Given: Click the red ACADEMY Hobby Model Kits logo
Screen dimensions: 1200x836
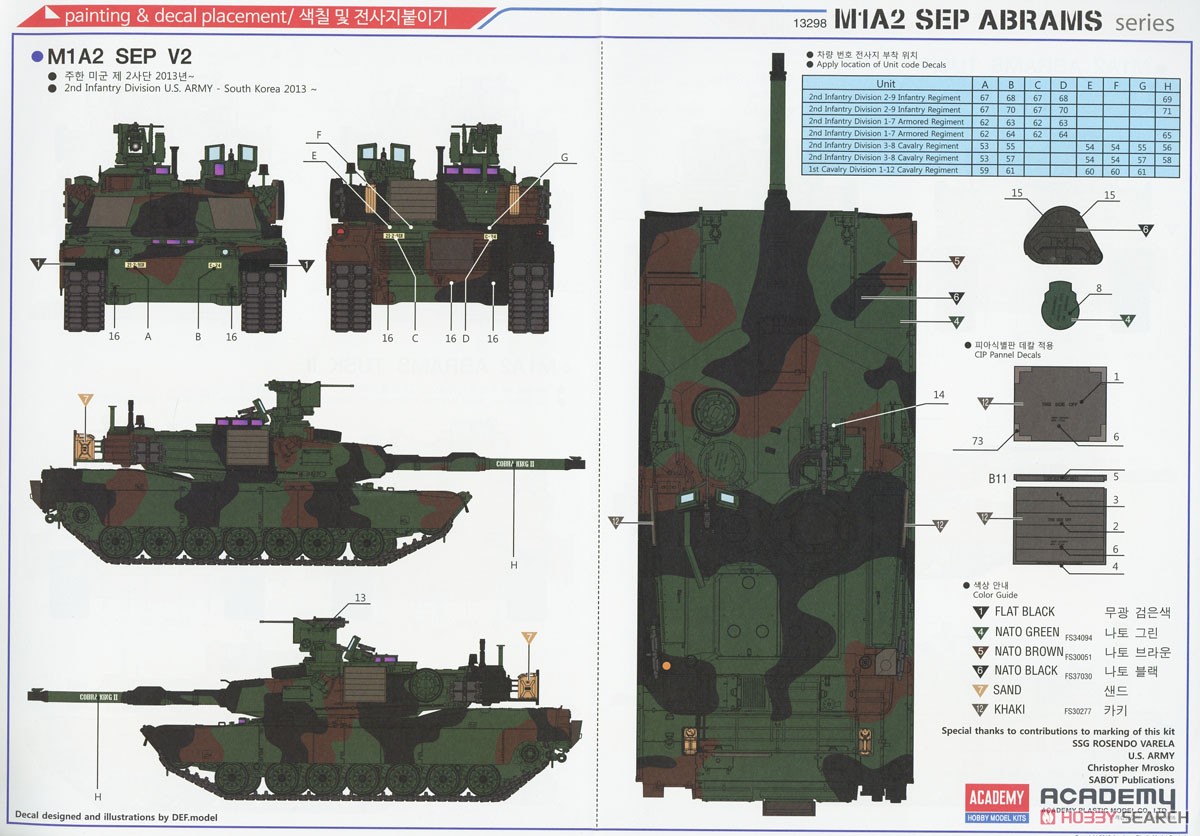Looking at the screenshot, I should [x=997, y=802].
